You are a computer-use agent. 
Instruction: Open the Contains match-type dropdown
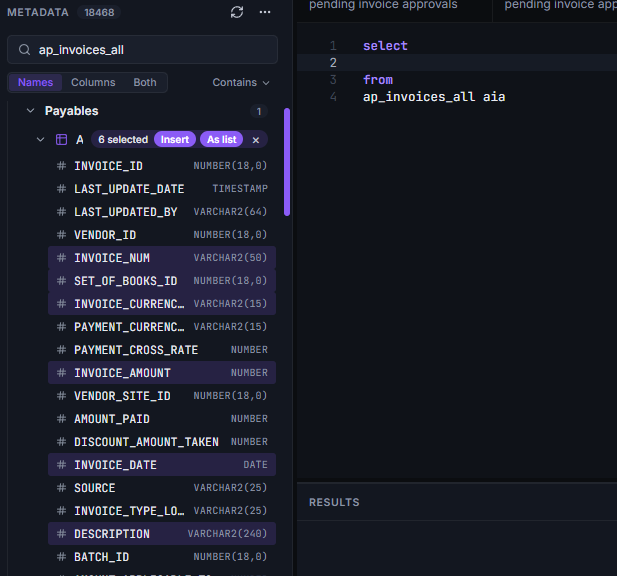[x=241, y=82]
